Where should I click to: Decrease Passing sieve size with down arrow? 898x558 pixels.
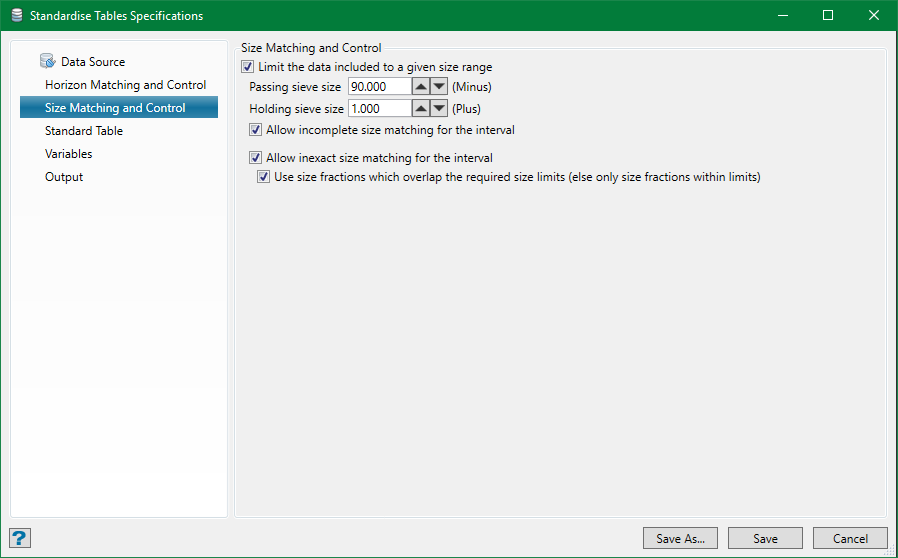tap(439, 87)
